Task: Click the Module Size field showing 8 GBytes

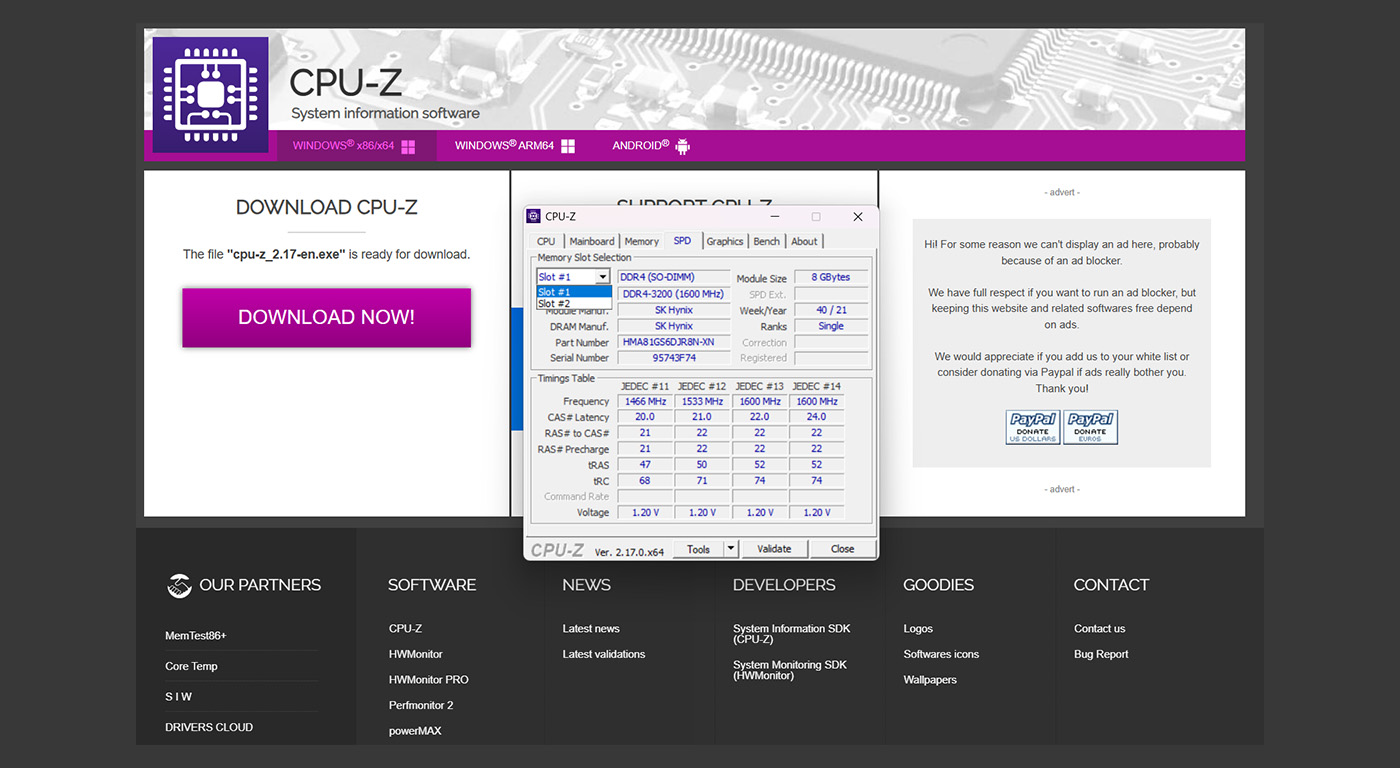Action: (x=831, y=277)
